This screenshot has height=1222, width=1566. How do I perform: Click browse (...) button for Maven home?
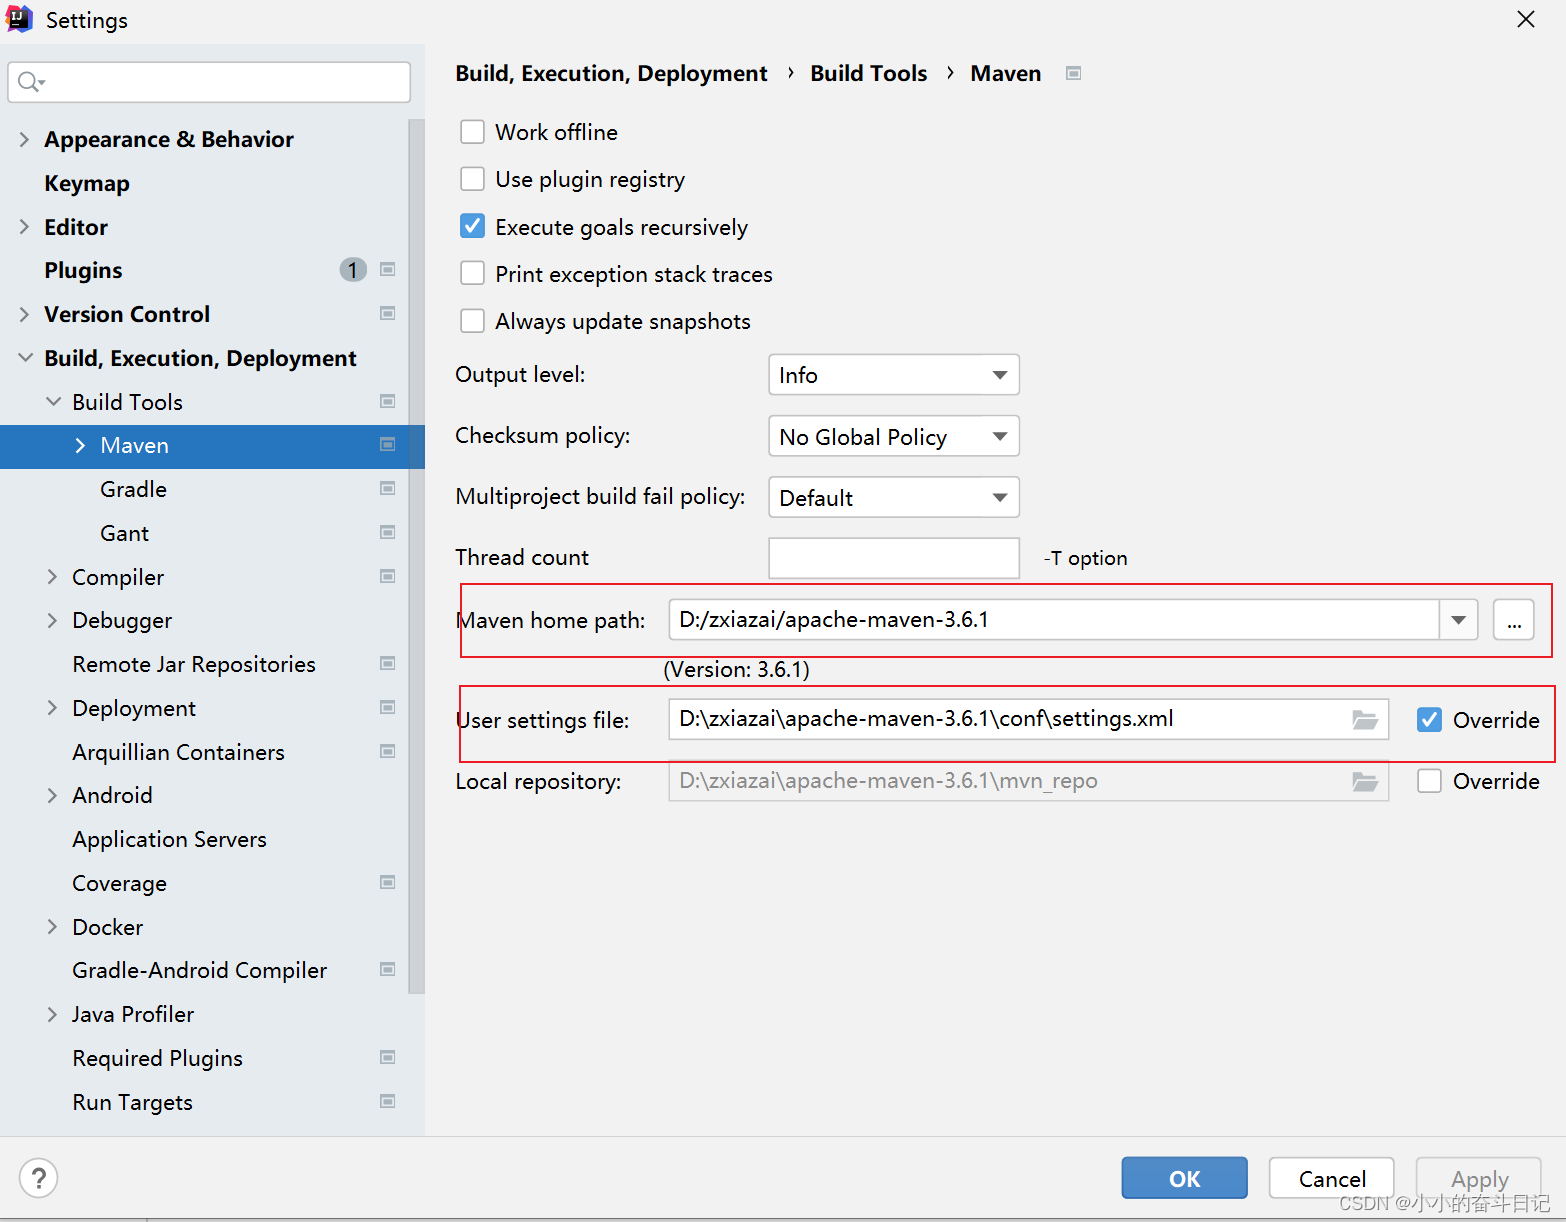[1514, 620]
